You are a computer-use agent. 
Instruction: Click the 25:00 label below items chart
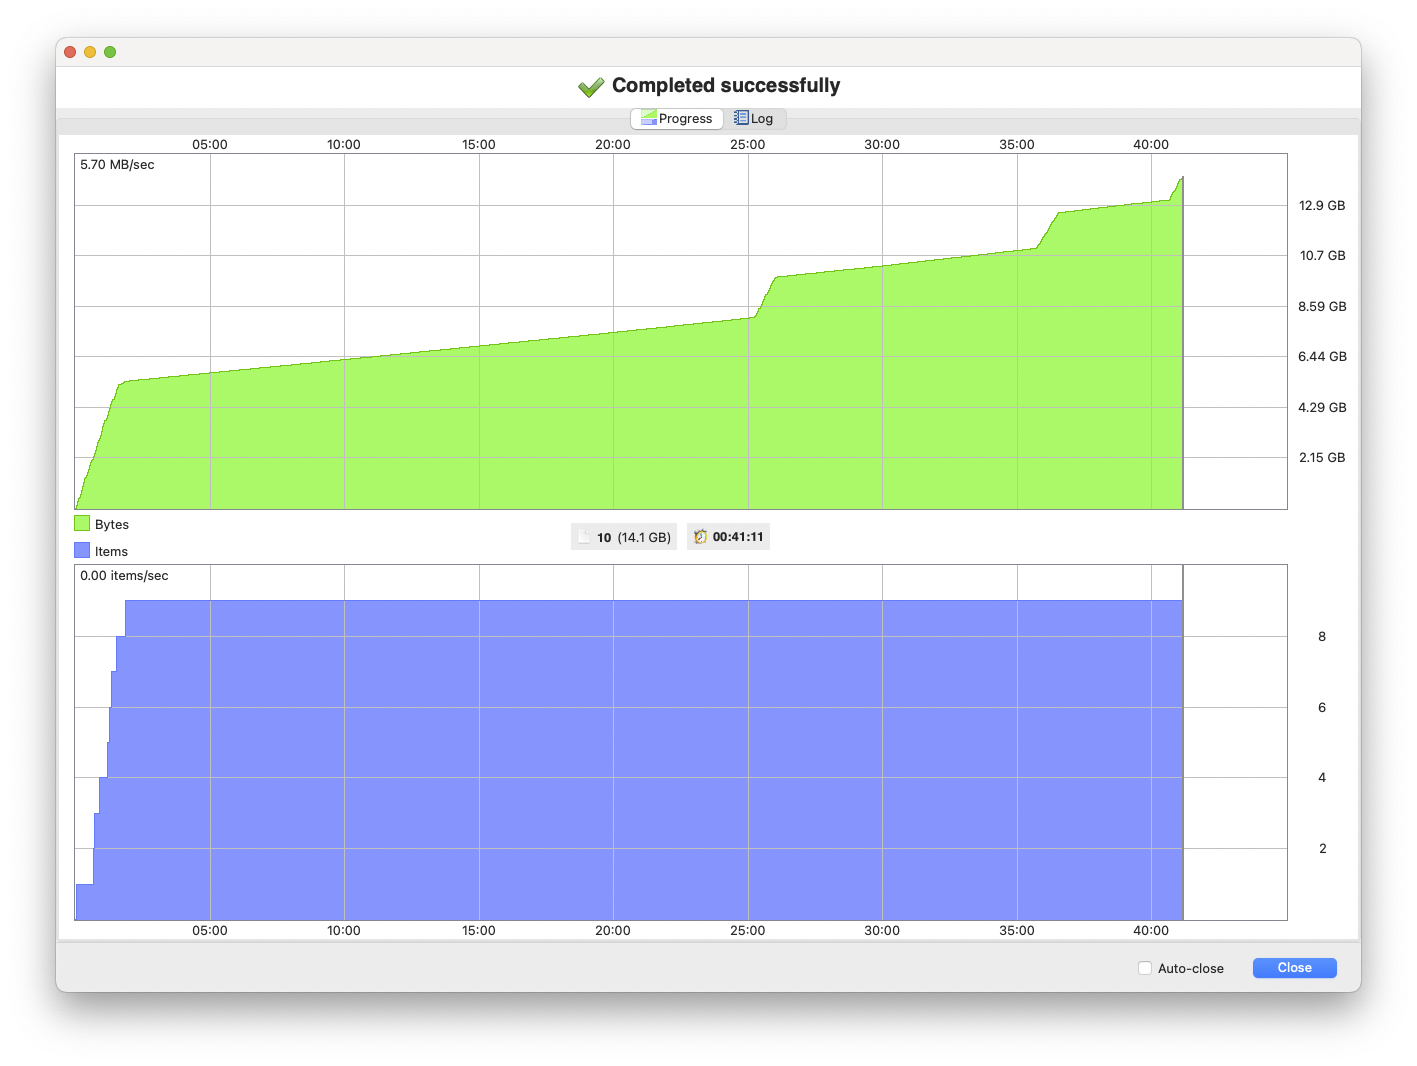click(748, 931)
